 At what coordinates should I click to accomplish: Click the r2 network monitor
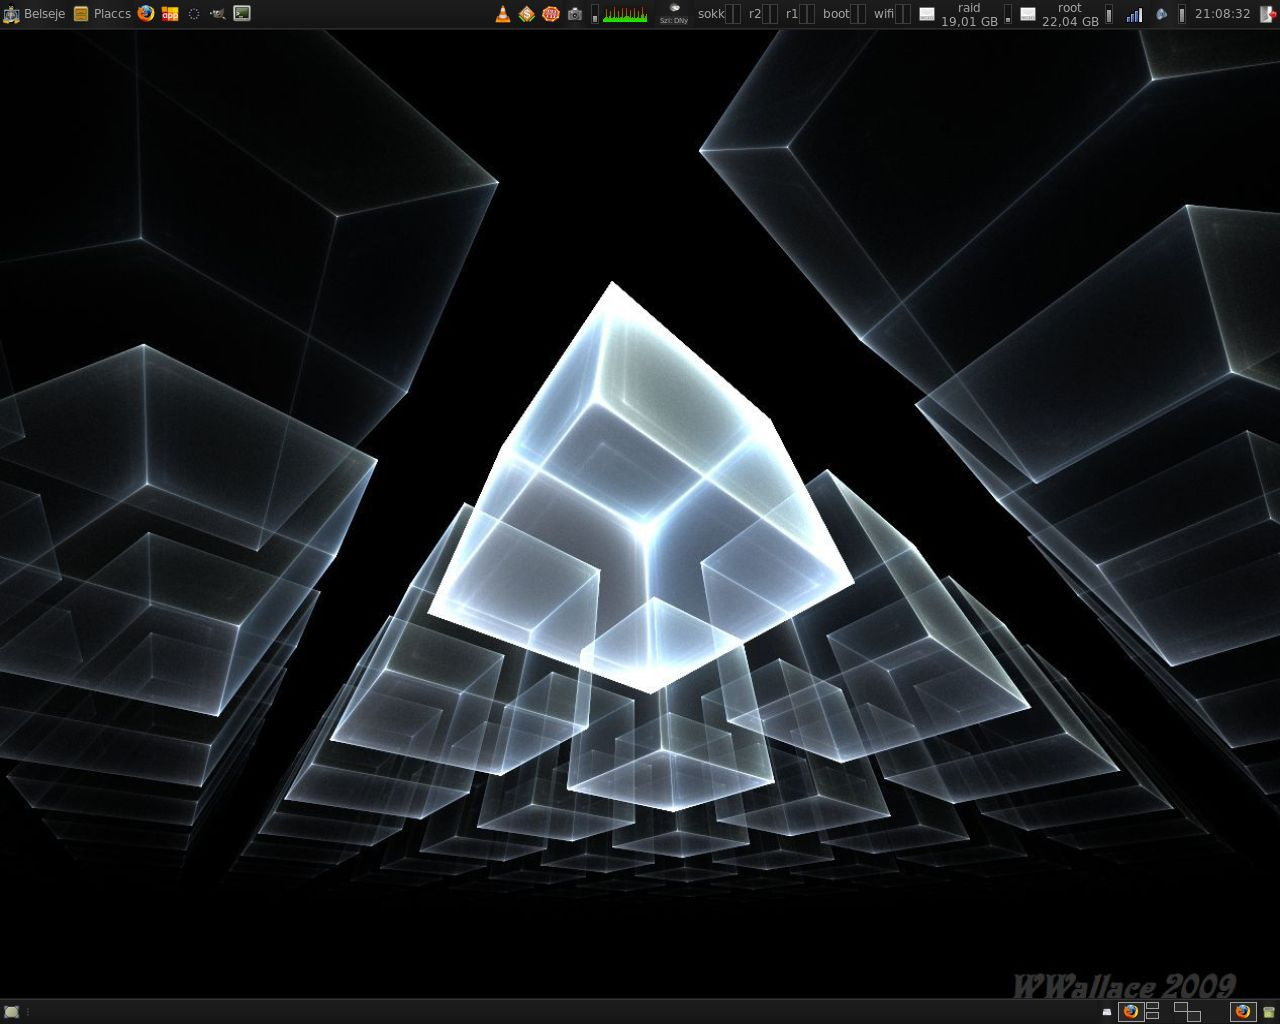click(x=763, y=14)
